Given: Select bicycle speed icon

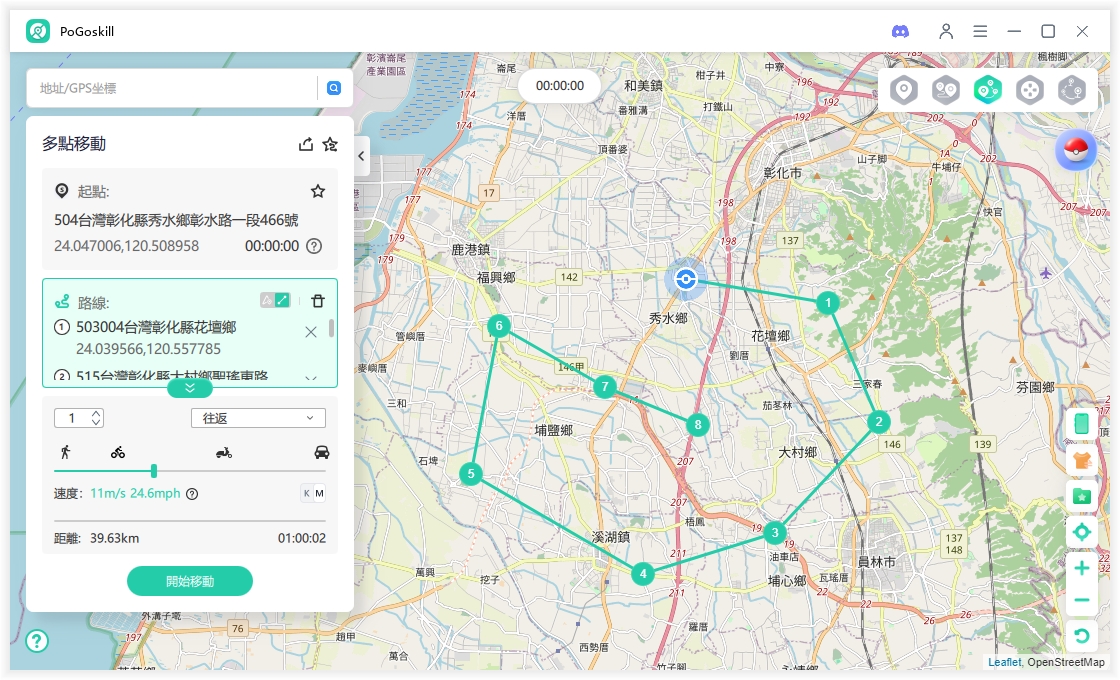Looking at the screenshot, I should click(x=118, y=452).
